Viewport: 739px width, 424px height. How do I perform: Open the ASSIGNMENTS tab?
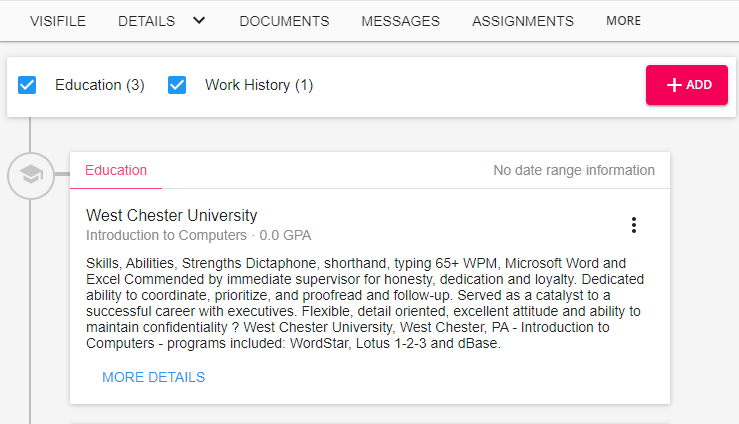tap(523, 21)
